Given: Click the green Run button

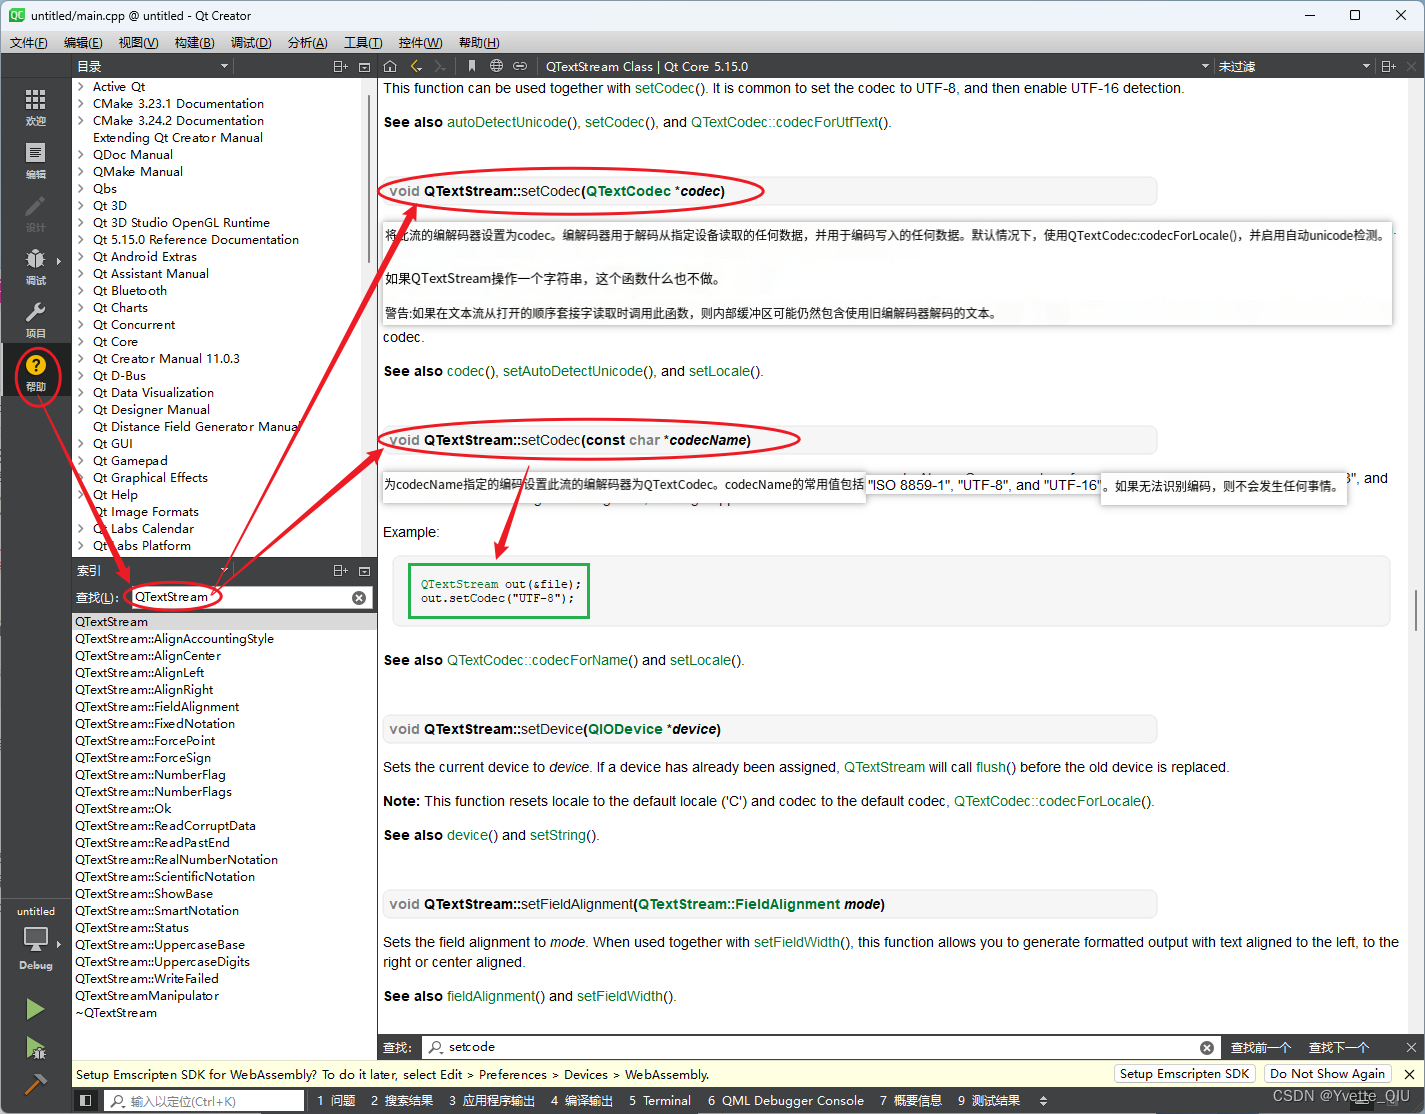Looking at the screenshot, I should point(35,1009).
